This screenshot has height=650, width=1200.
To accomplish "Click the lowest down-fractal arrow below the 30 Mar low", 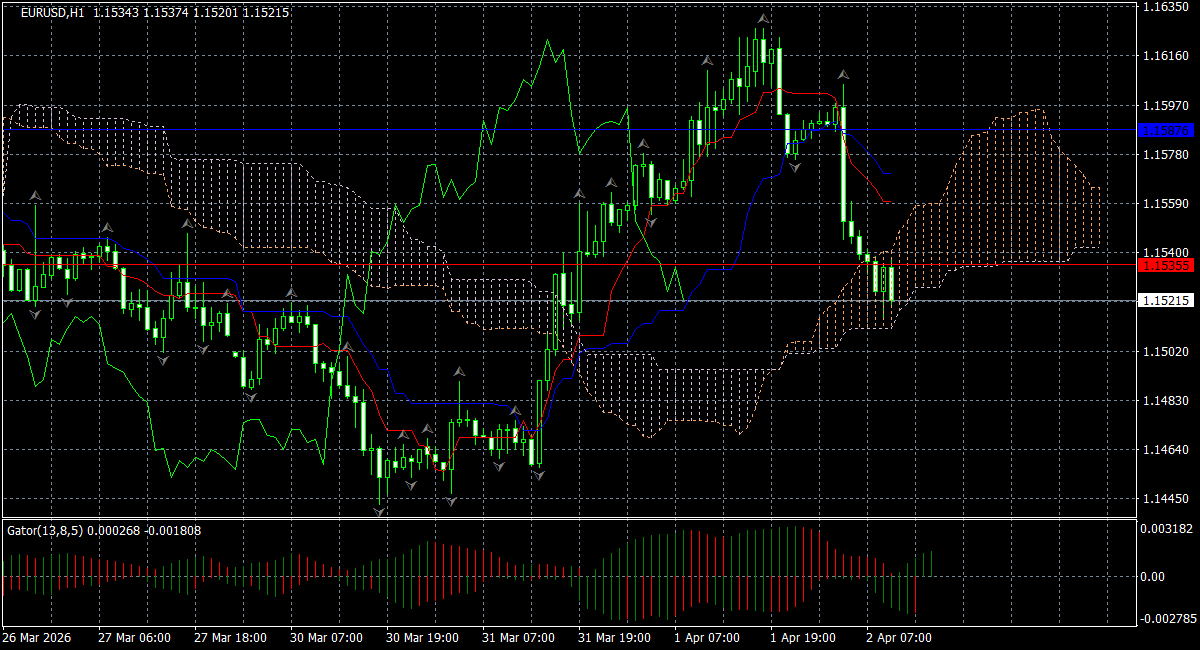I will (x=380, y=511).
